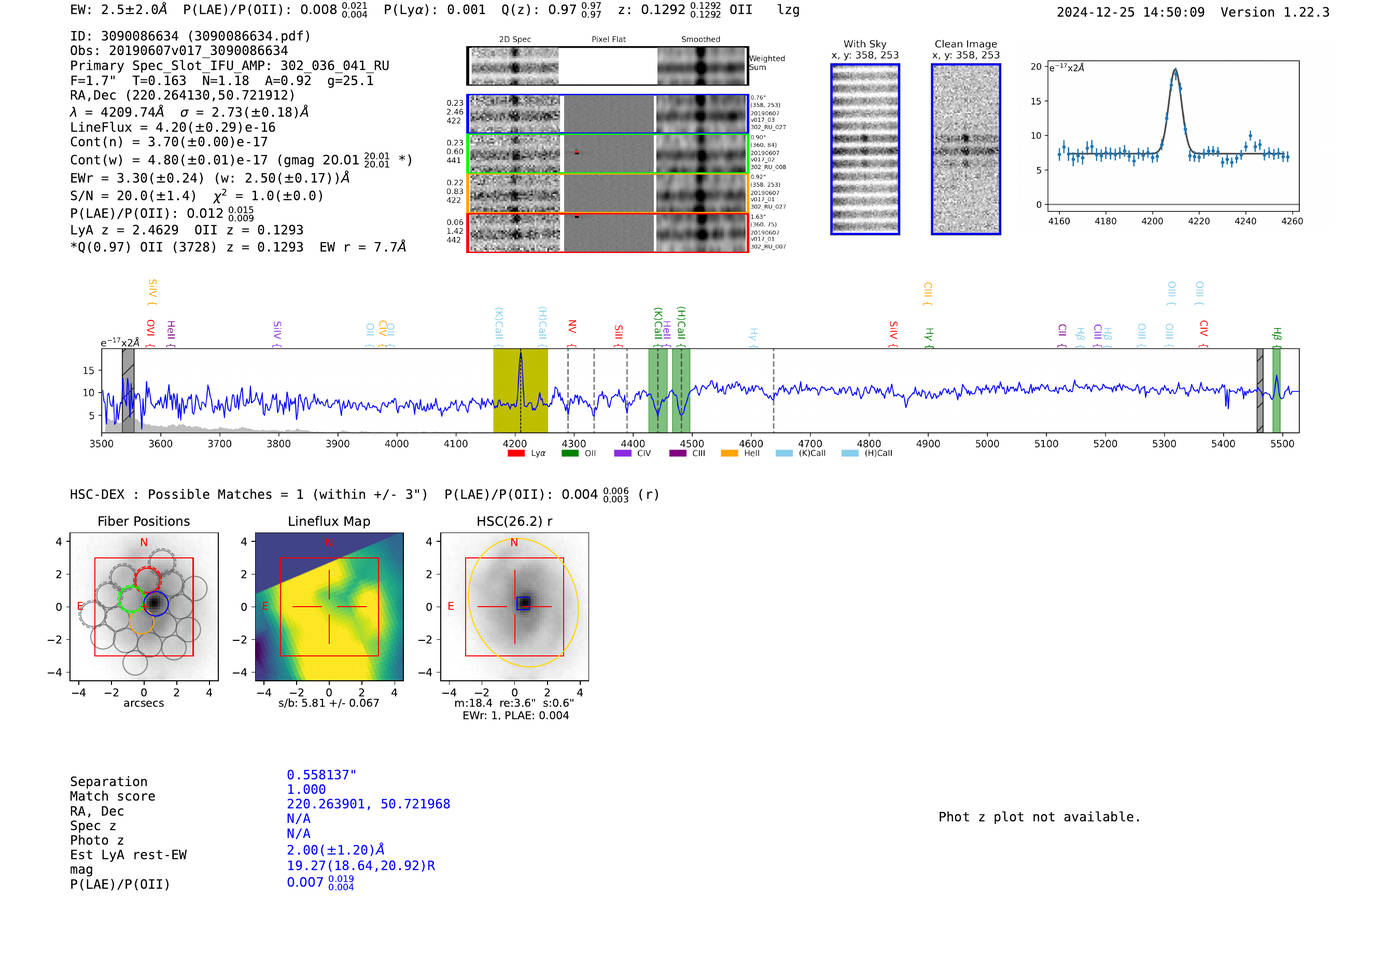Image resolution: width=1400 pixels, height=953 pixels.
Task: Click the full spectrum line plot
Action: [x=700, y=391]
